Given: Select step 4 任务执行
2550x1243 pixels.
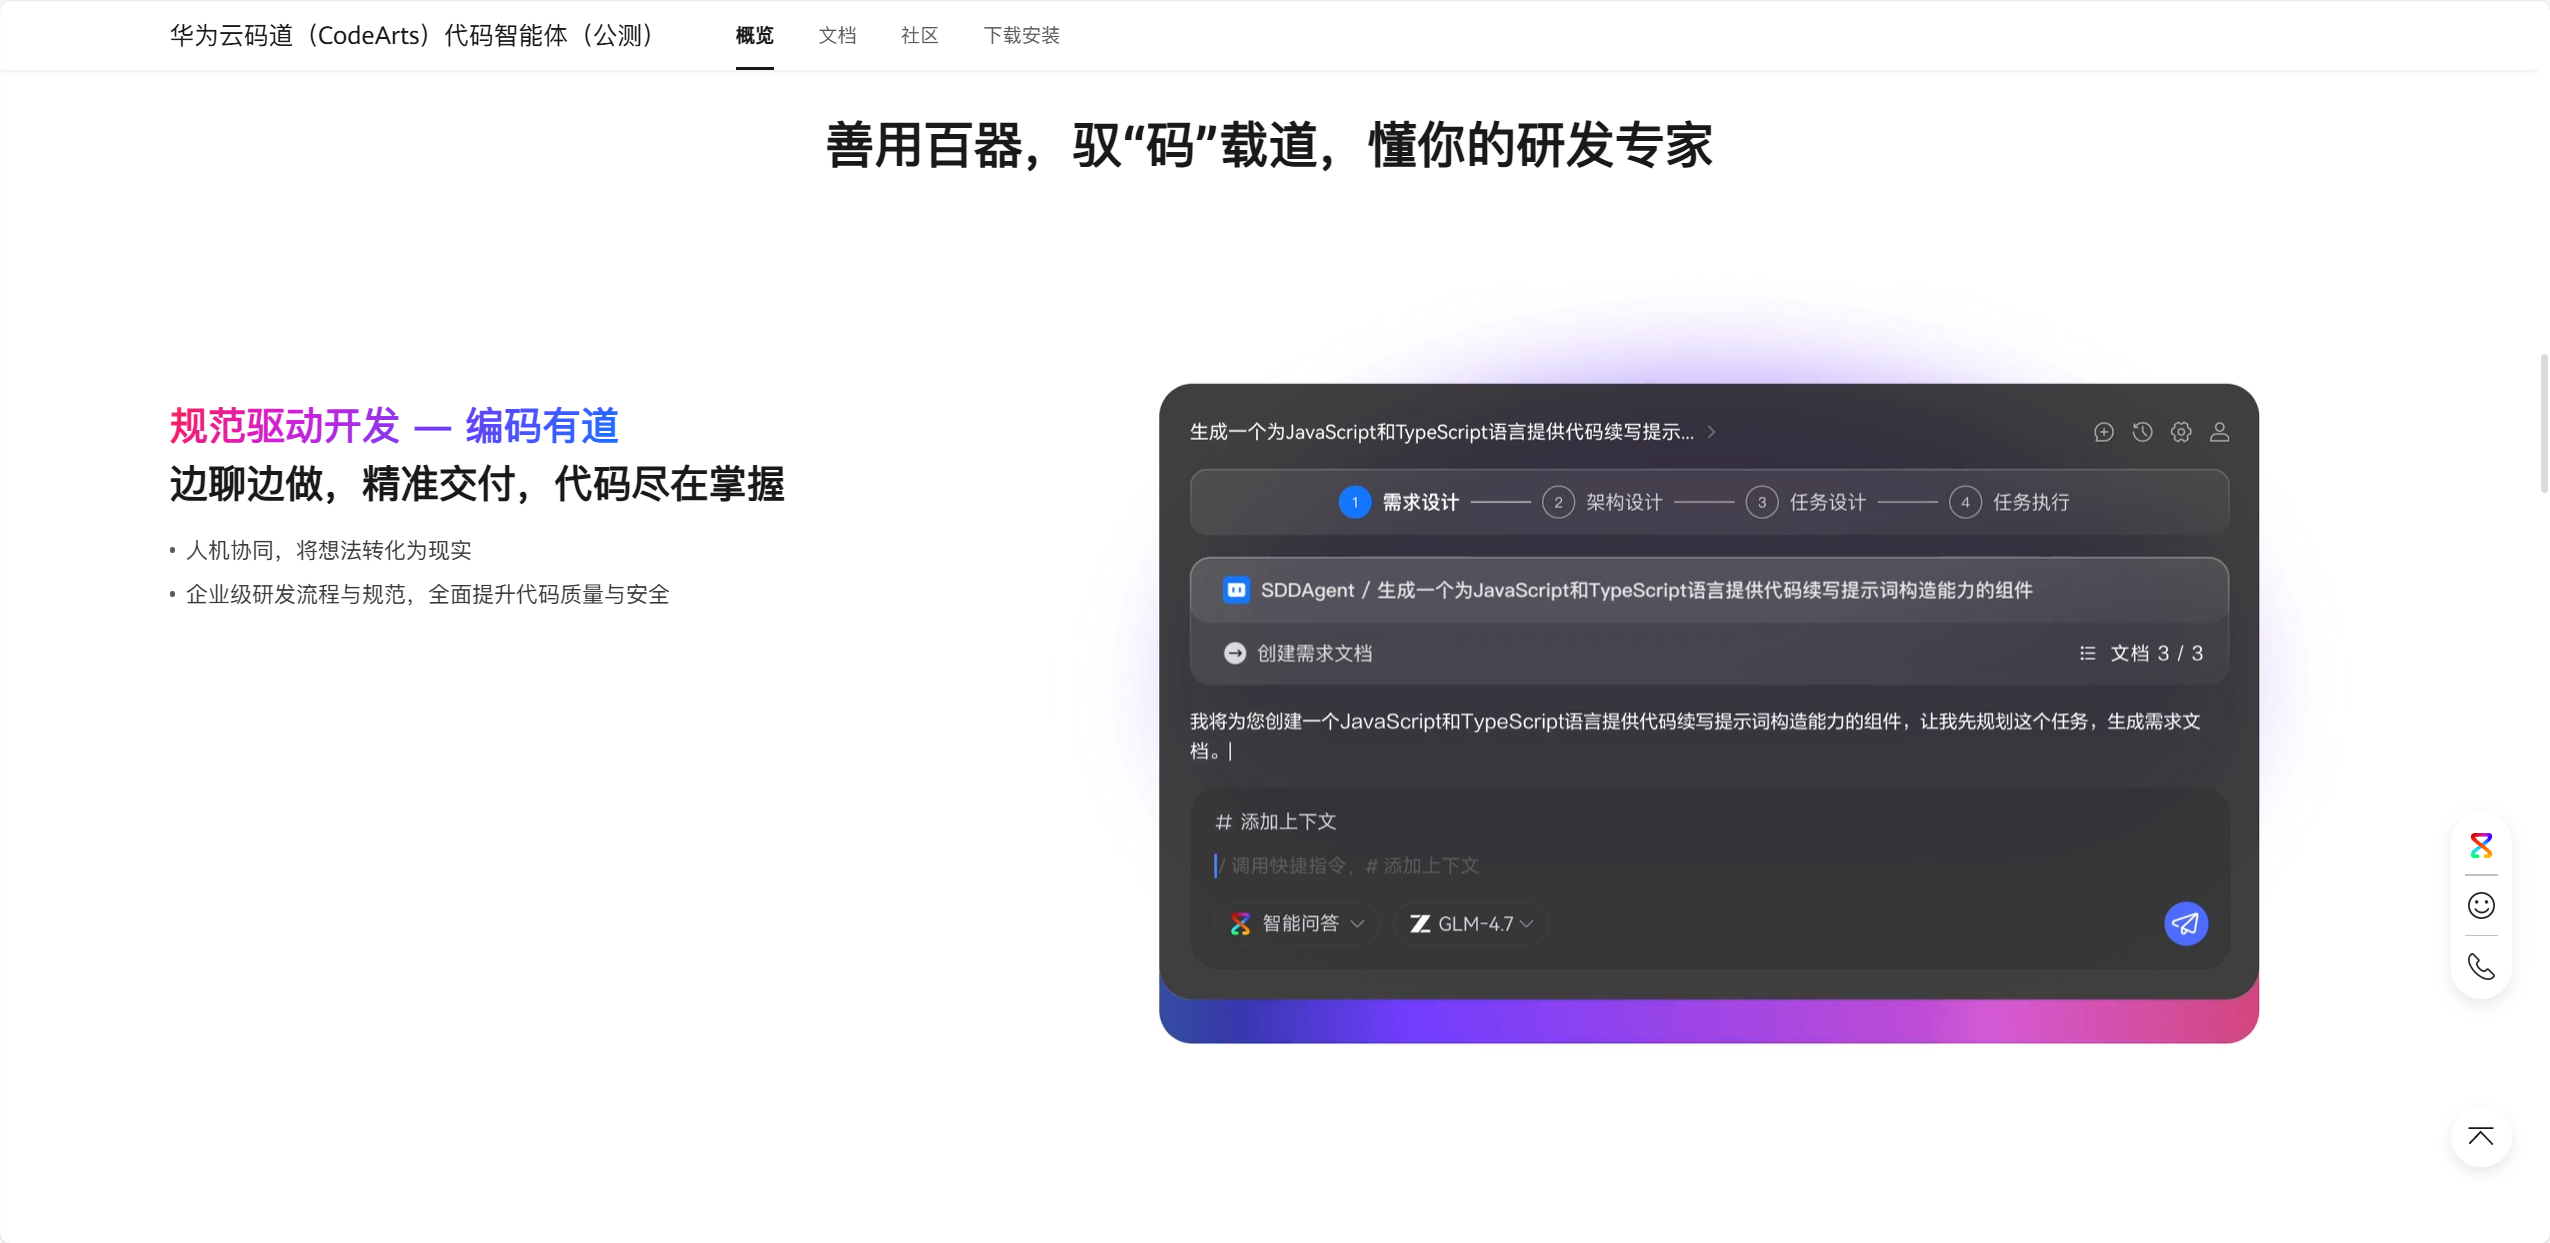Looking at the screenshot, I should (x=2009, y=502).
